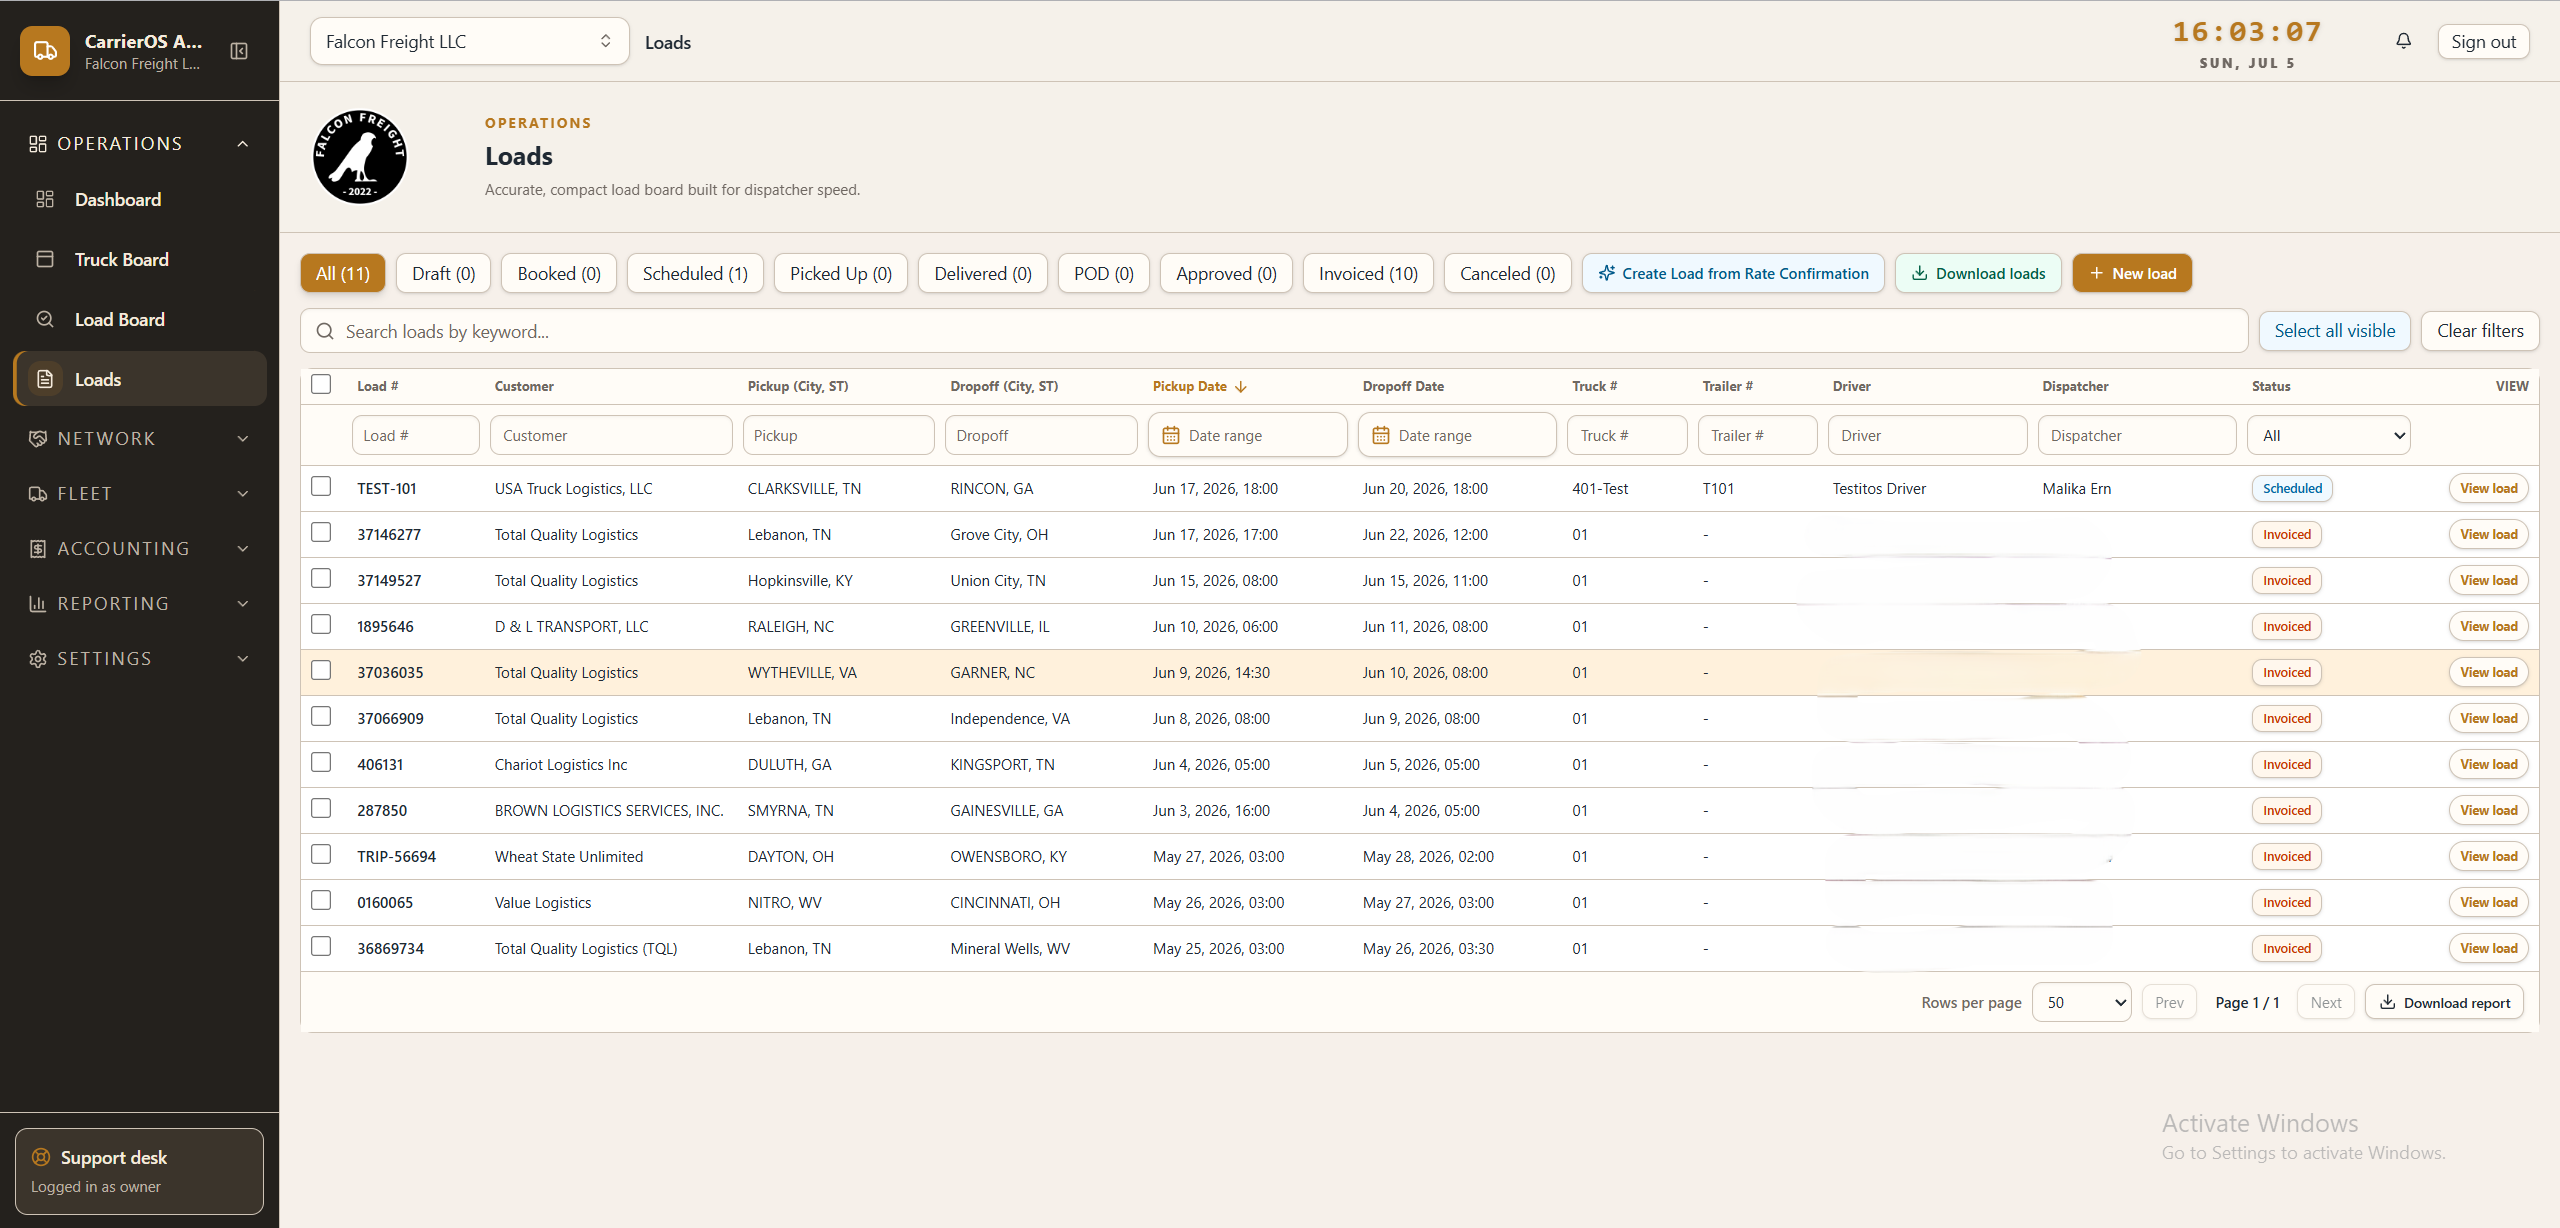Open Truck Board from sidebar
Image resolution: width=2560 pixels, height=1228 pixels.
point(140,259)
